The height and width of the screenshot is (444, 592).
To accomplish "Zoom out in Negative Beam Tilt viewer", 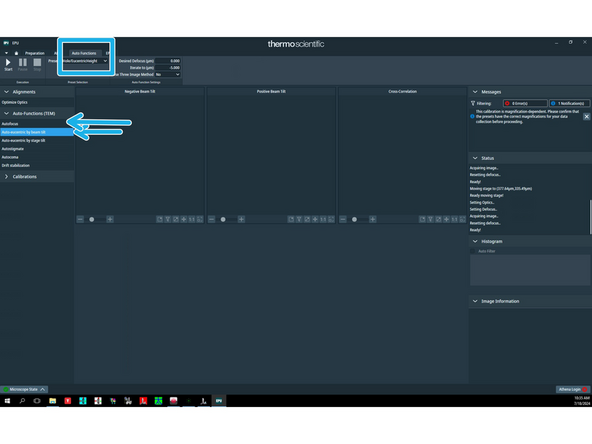I will [x=80, y=219].
